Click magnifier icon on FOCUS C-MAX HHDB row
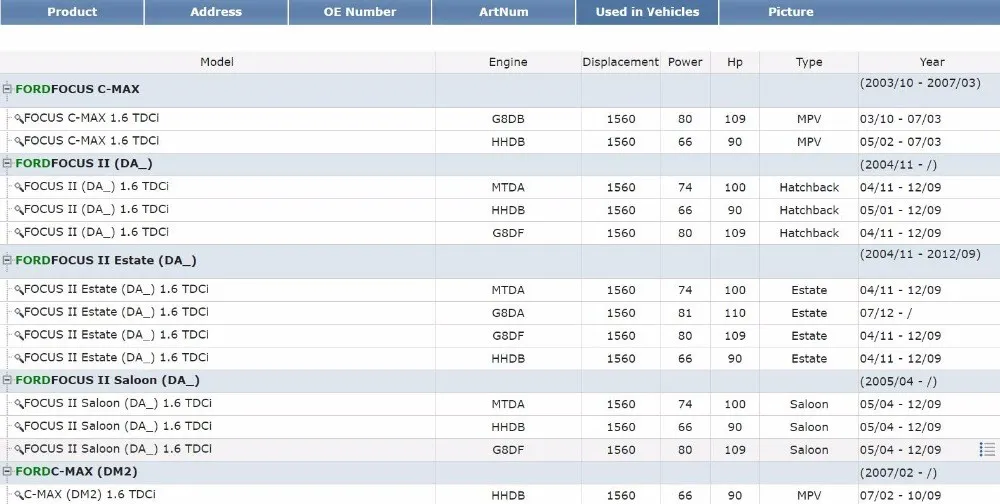The width and height of the screenshot is (1000, 504). coord(19,142)
